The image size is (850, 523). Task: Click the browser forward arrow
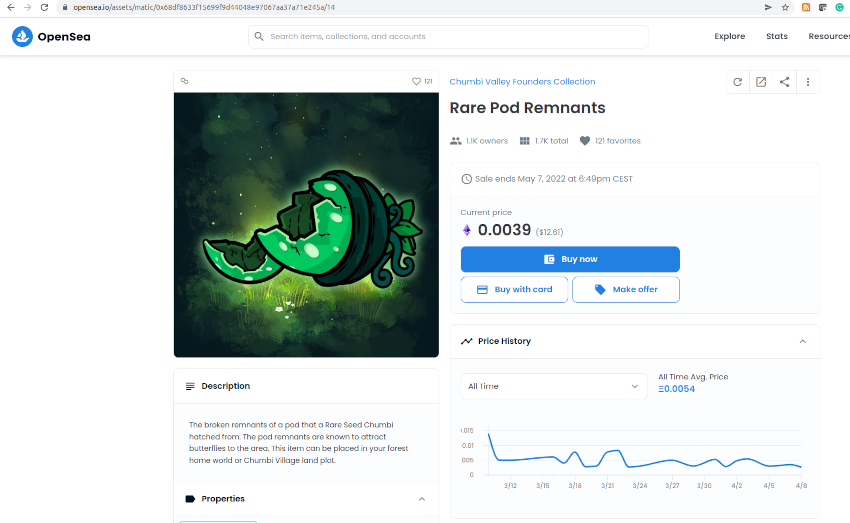[x=28, y=8]
